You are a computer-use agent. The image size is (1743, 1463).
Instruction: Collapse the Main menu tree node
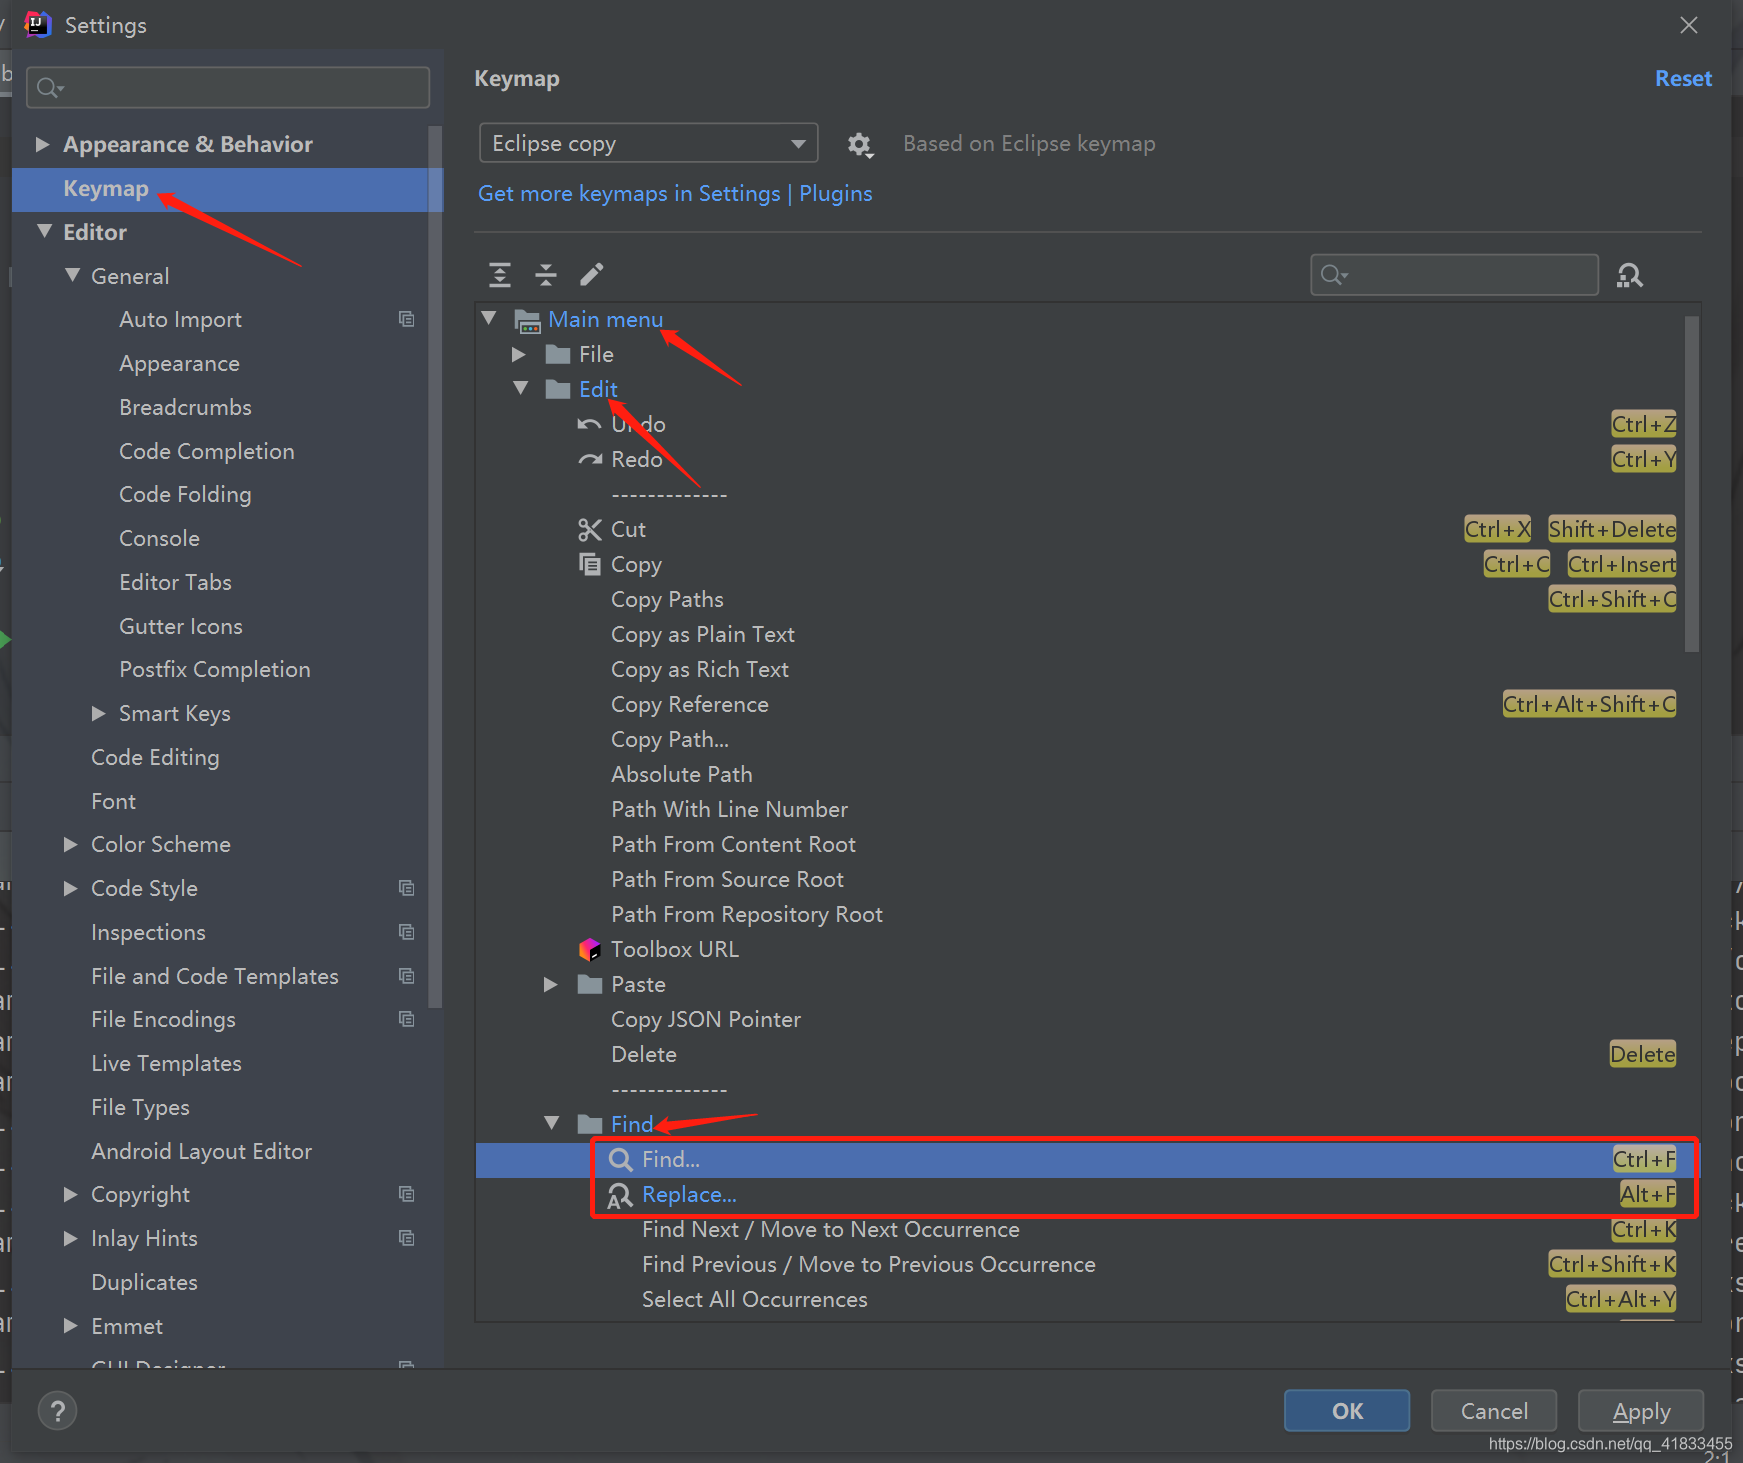[489, 319]
